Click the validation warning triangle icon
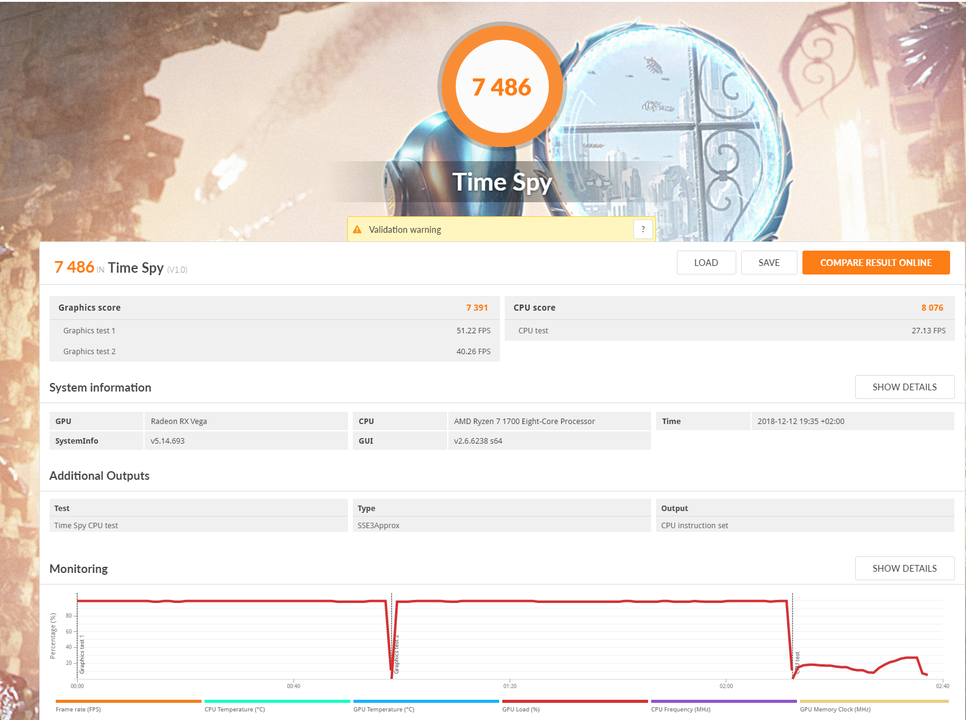 [x=357, y=230]
